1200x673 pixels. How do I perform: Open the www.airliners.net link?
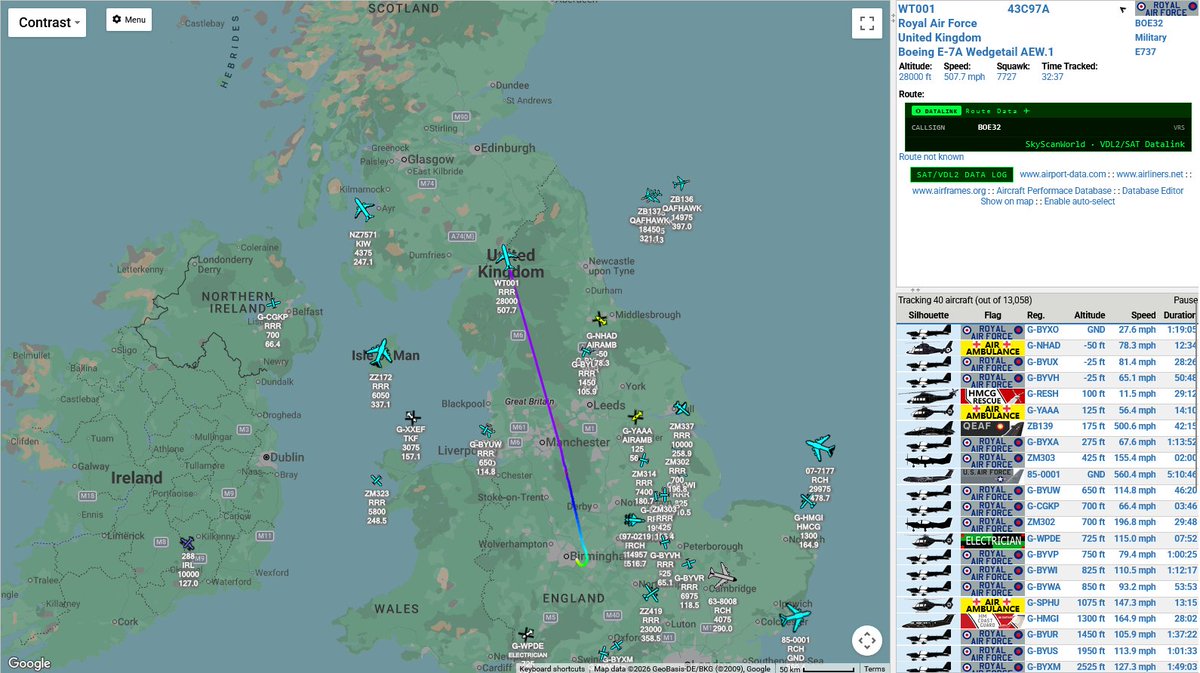tap(1152, 174)
